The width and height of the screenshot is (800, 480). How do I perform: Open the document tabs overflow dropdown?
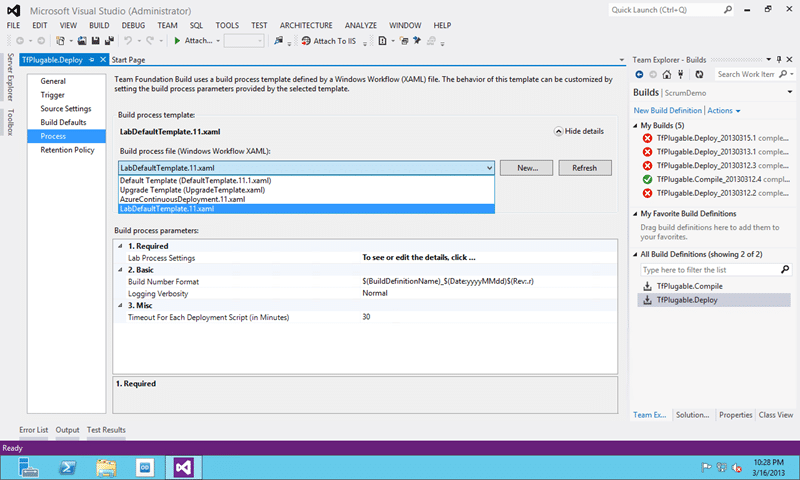pyautogui.click(x=621, y=60)
